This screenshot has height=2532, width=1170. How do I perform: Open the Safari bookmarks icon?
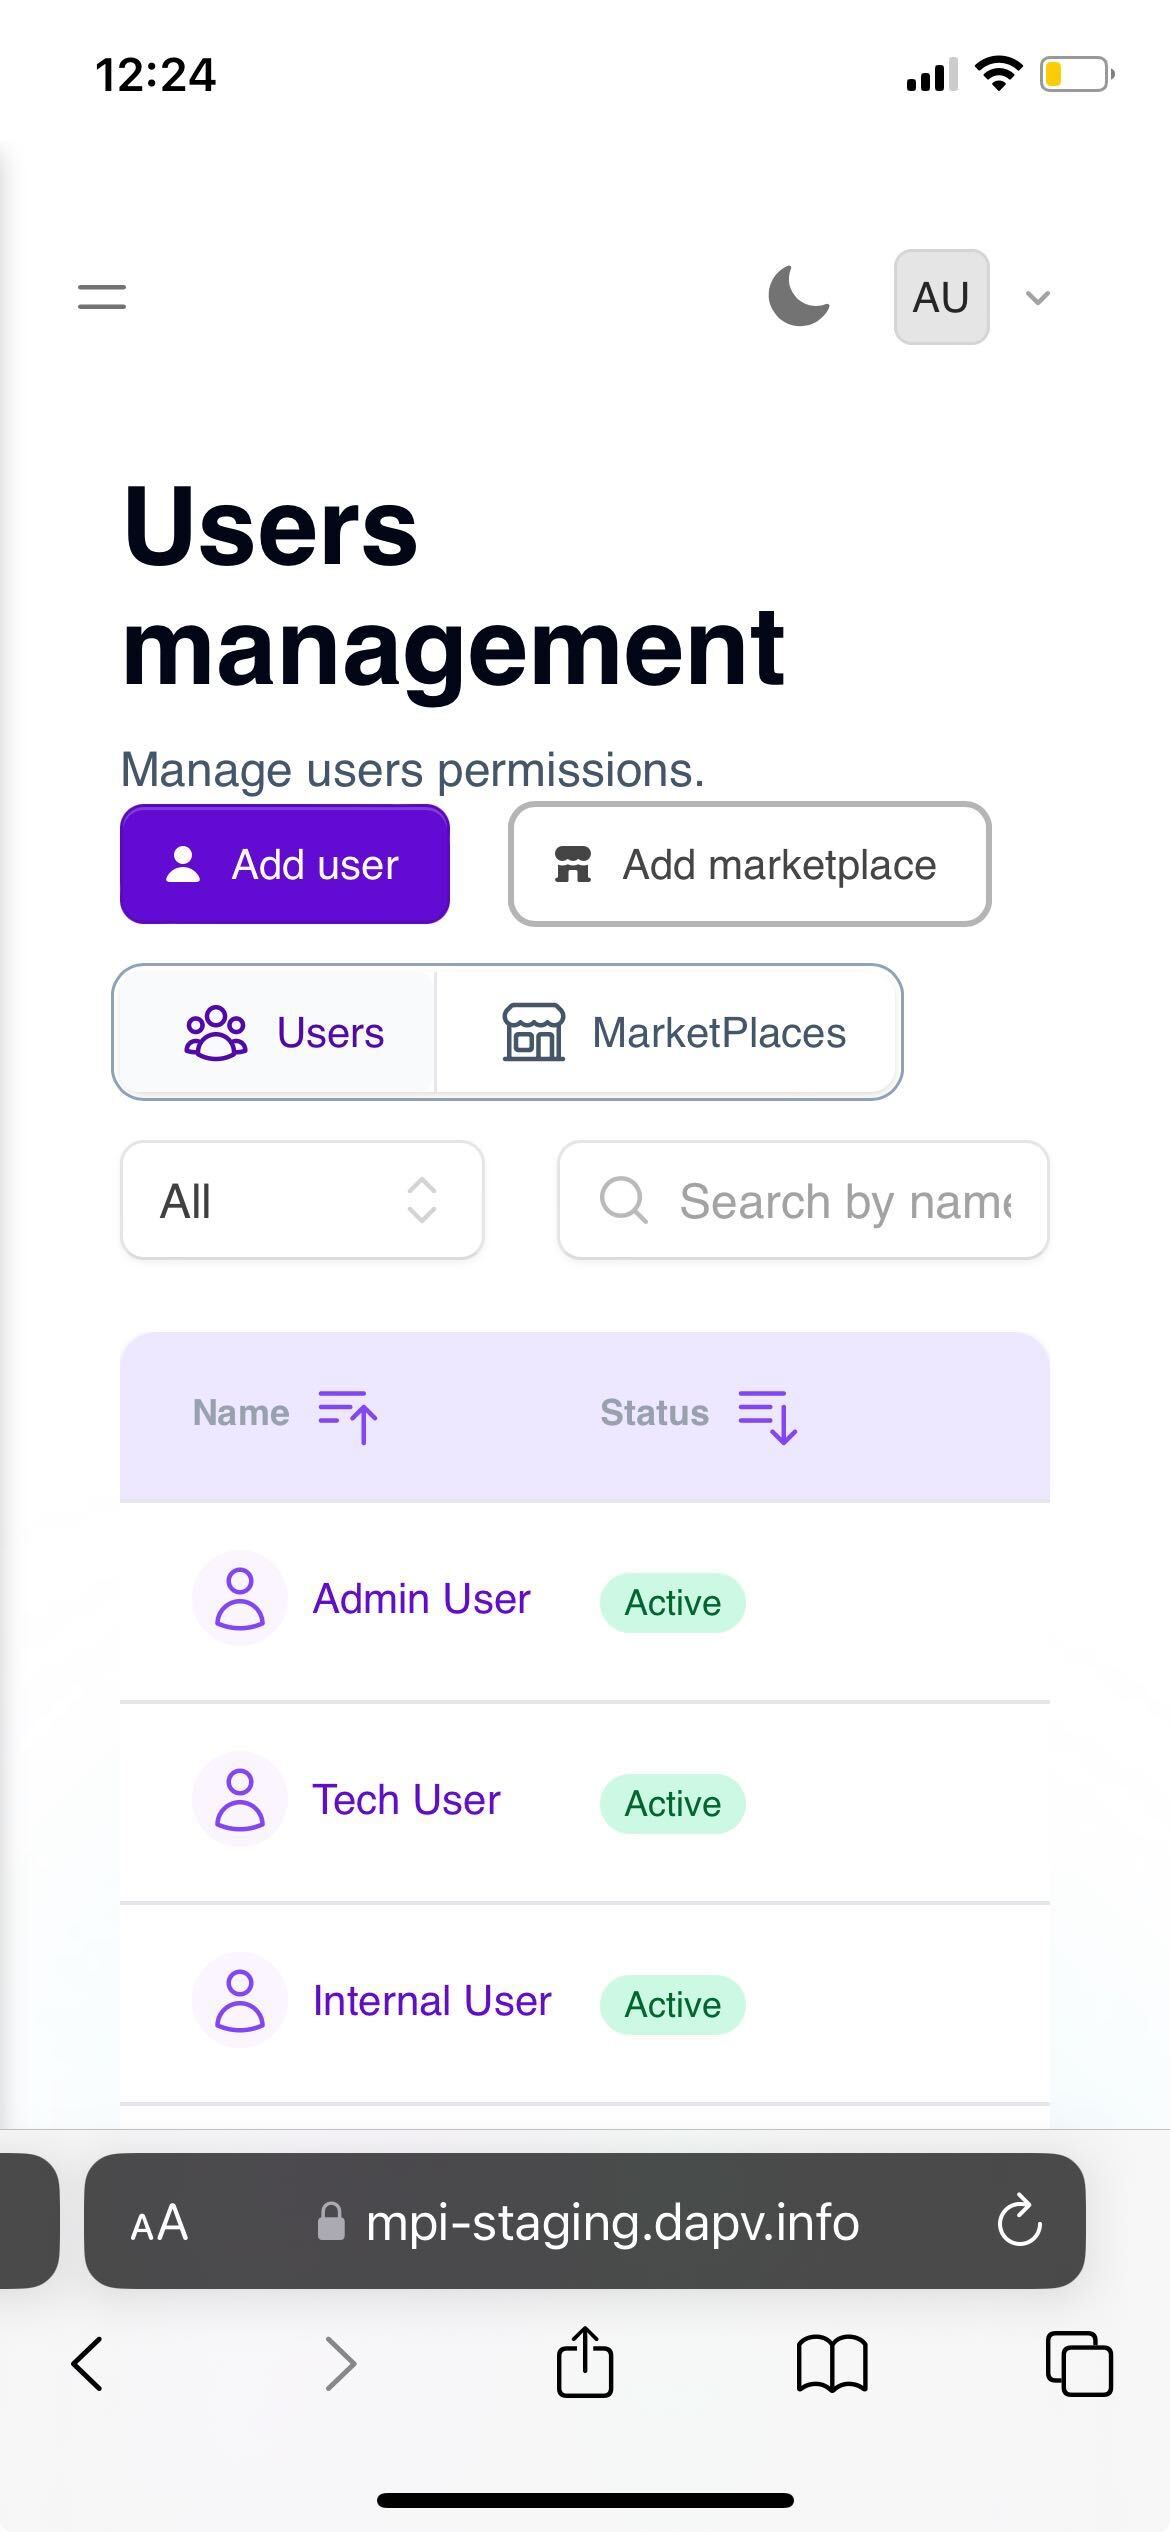pyautogui.click(x=832, y=2364)
